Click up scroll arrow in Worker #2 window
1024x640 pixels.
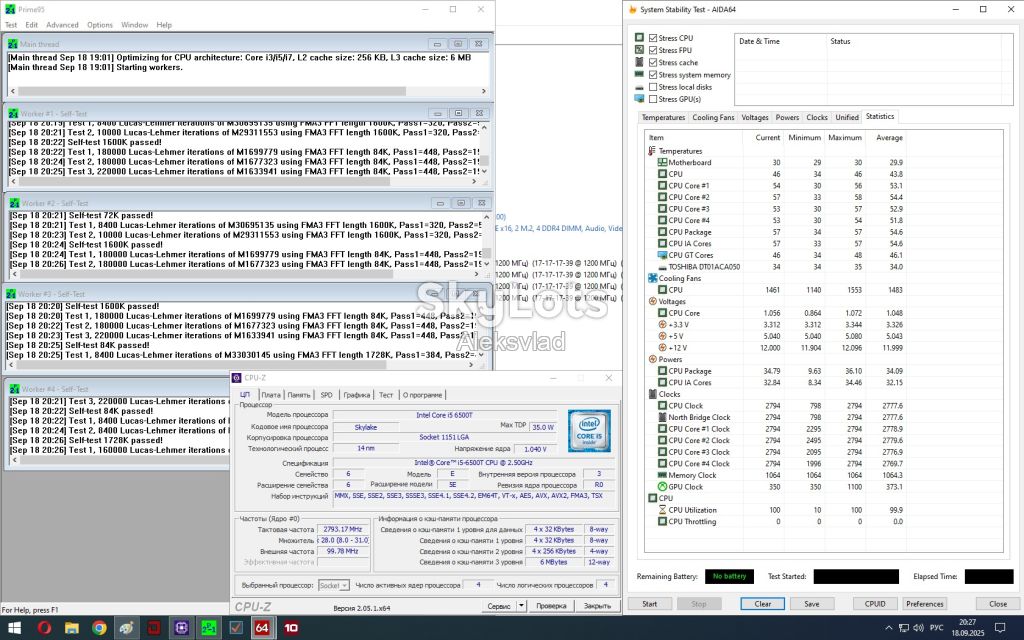click(486, 216)
